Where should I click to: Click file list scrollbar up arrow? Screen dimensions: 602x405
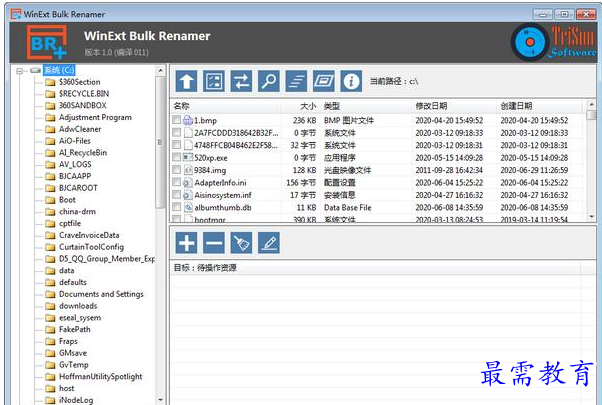pyautogui.click(x=592, y=104)
